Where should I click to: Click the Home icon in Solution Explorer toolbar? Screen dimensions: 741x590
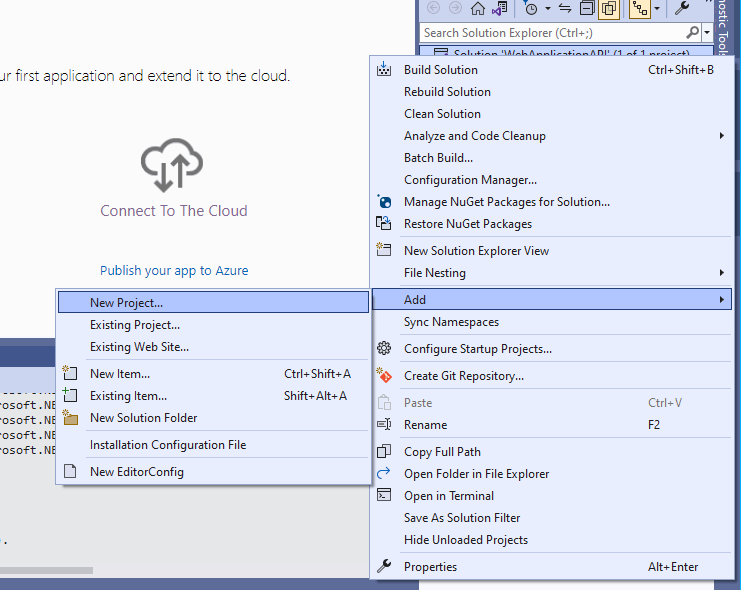(478, 8)
